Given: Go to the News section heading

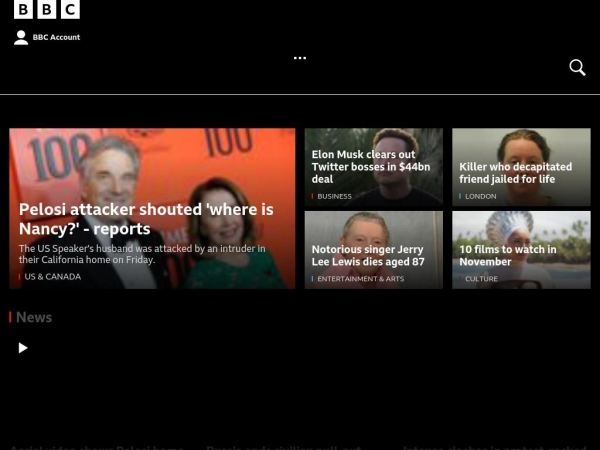Looking at the screenshot, I should [x=33, y=317].
